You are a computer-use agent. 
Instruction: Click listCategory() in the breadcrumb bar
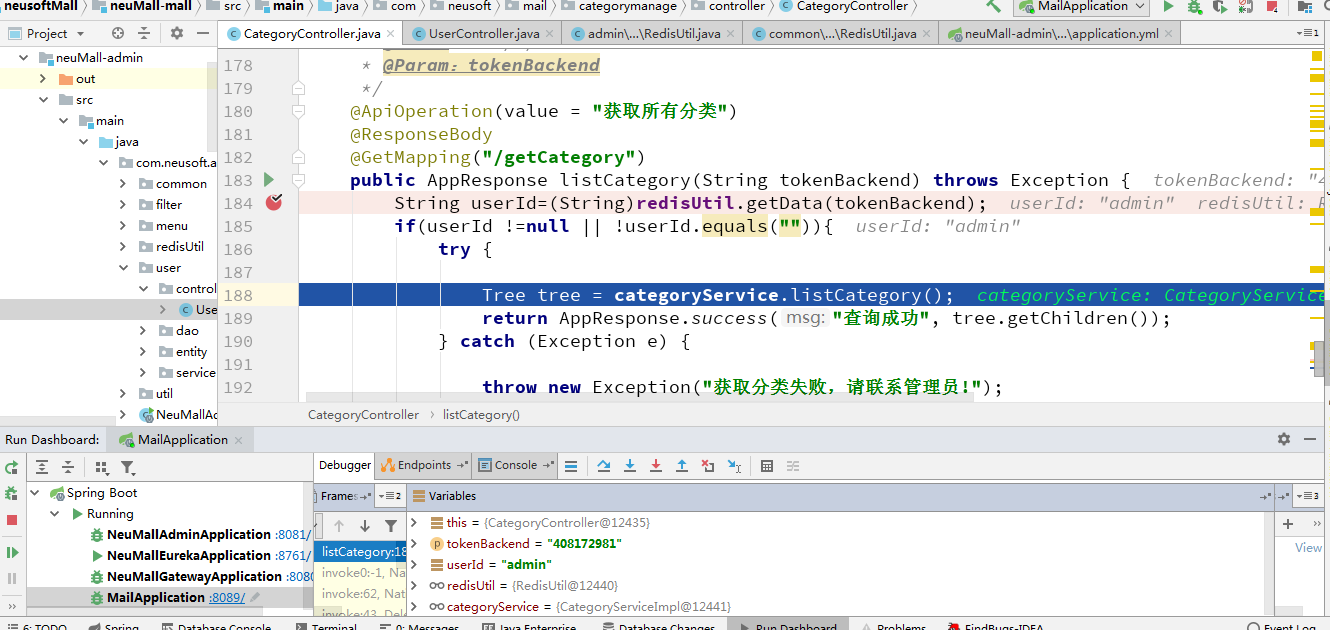[481, 414]
